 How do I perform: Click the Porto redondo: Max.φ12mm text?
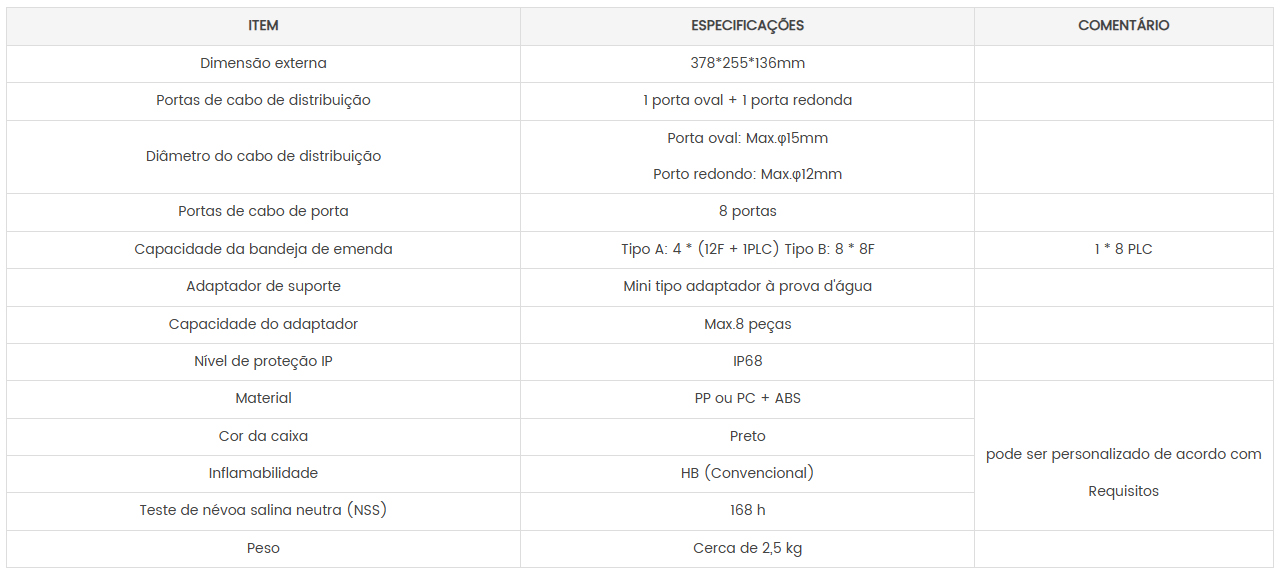[747, 174]
